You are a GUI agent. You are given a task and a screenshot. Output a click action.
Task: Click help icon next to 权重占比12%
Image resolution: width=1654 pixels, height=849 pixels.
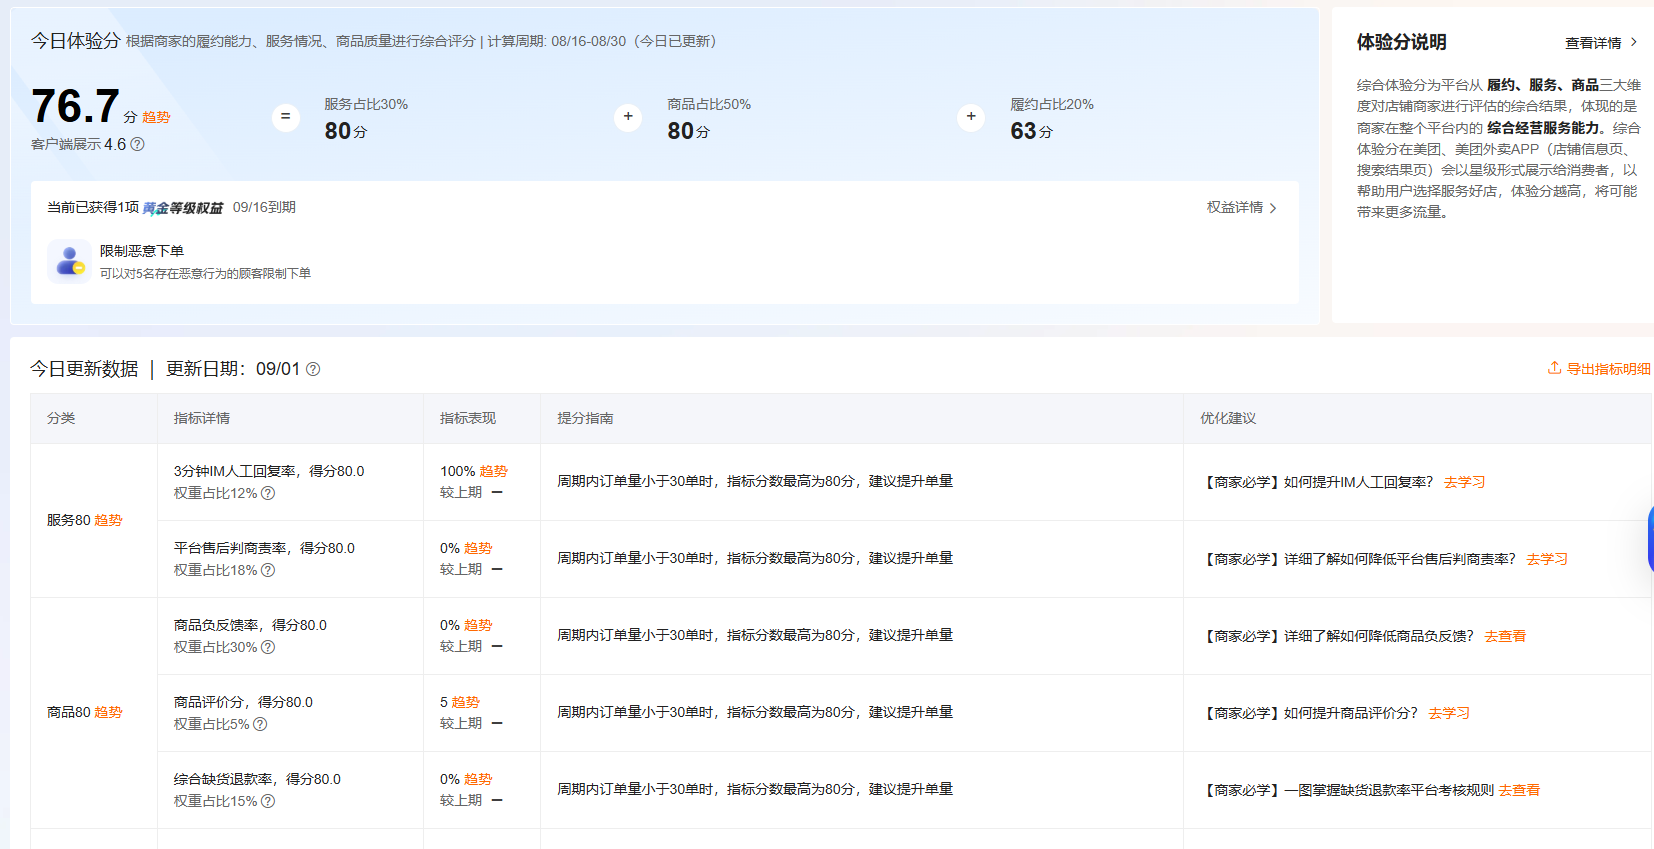(x=268, y=493)
